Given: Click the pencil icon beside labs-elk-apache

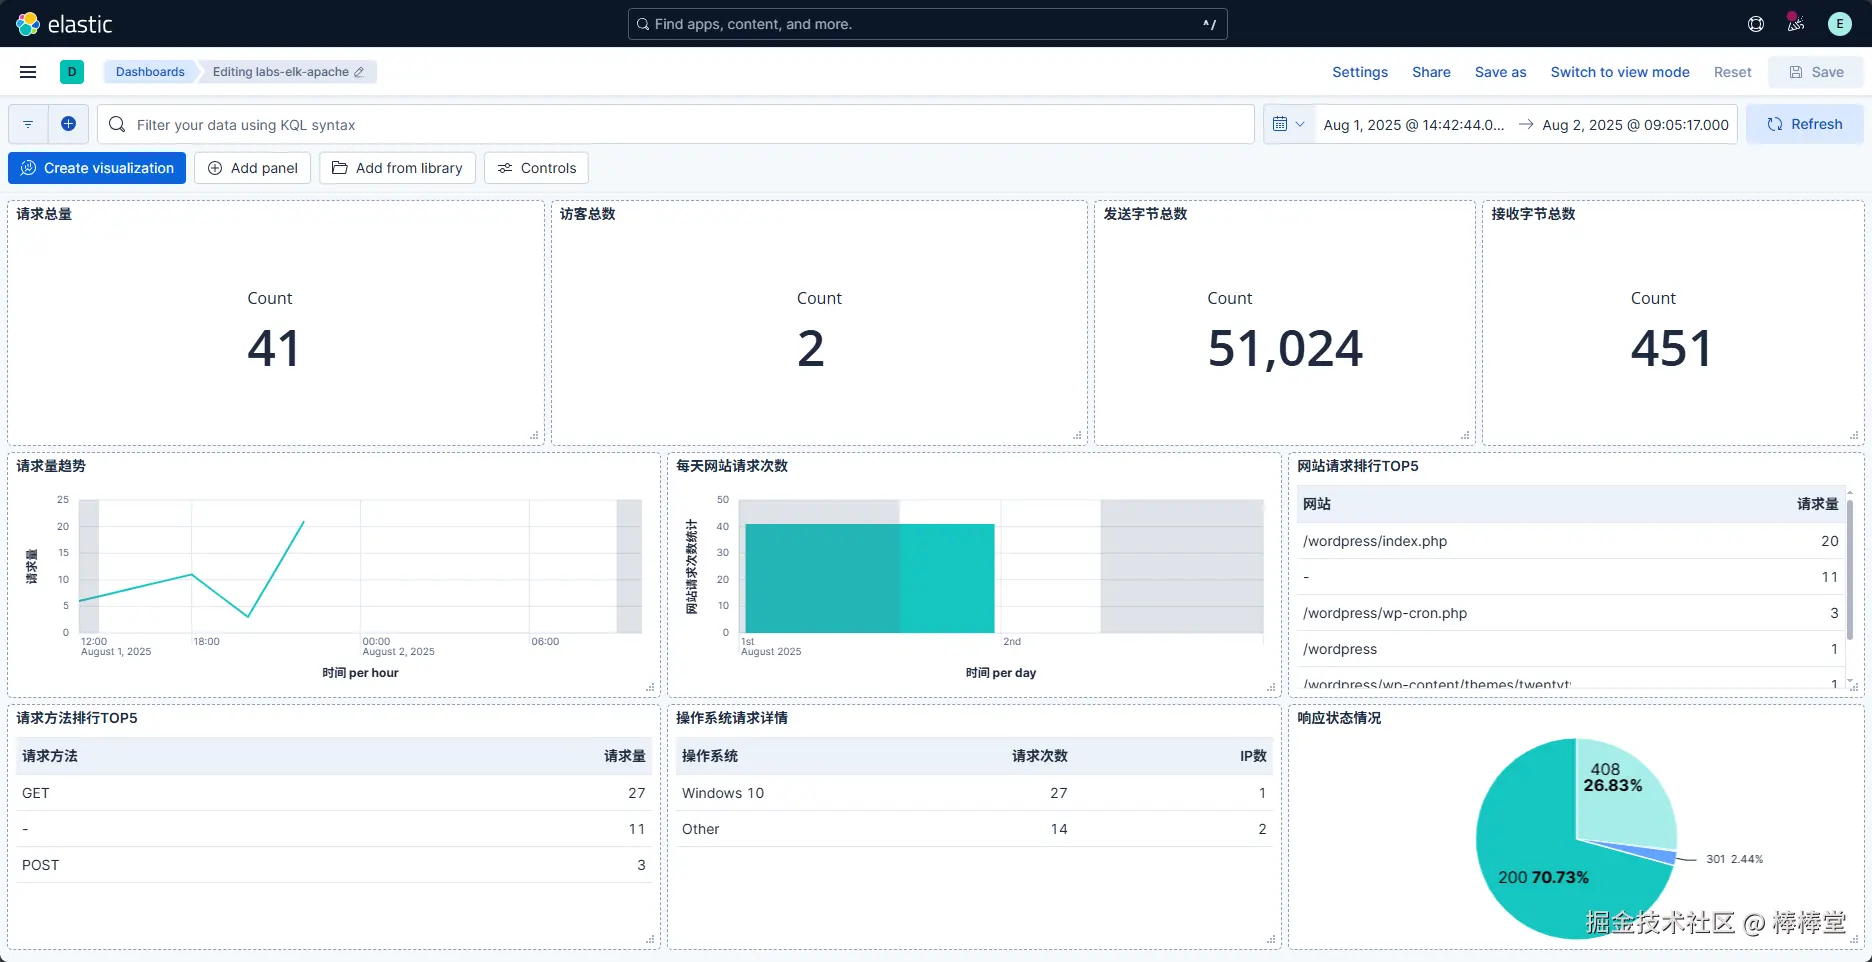Looking at the screenshot, I should [x=359, y=72].
